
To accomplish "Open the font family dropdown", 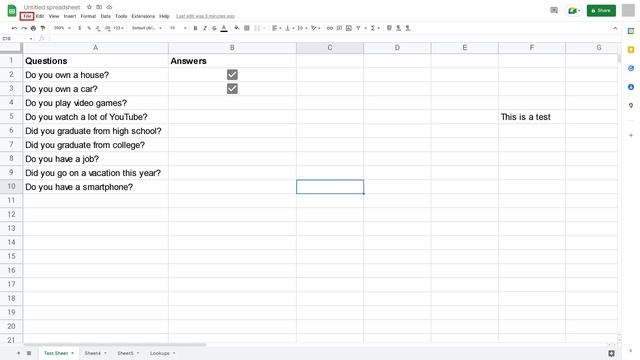I will coord(147,28).
